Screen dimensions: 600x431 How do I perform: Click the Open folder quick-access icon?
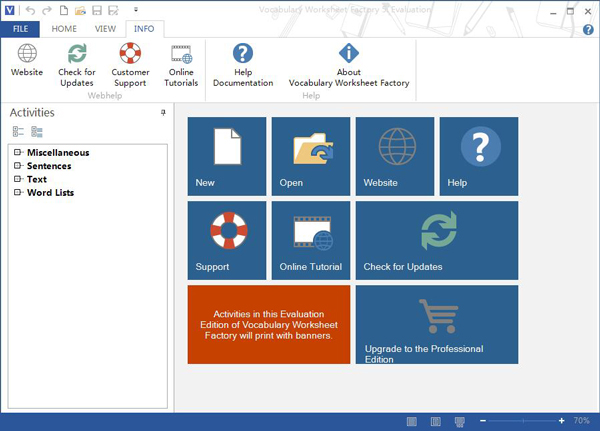click(x=80, y=10)
